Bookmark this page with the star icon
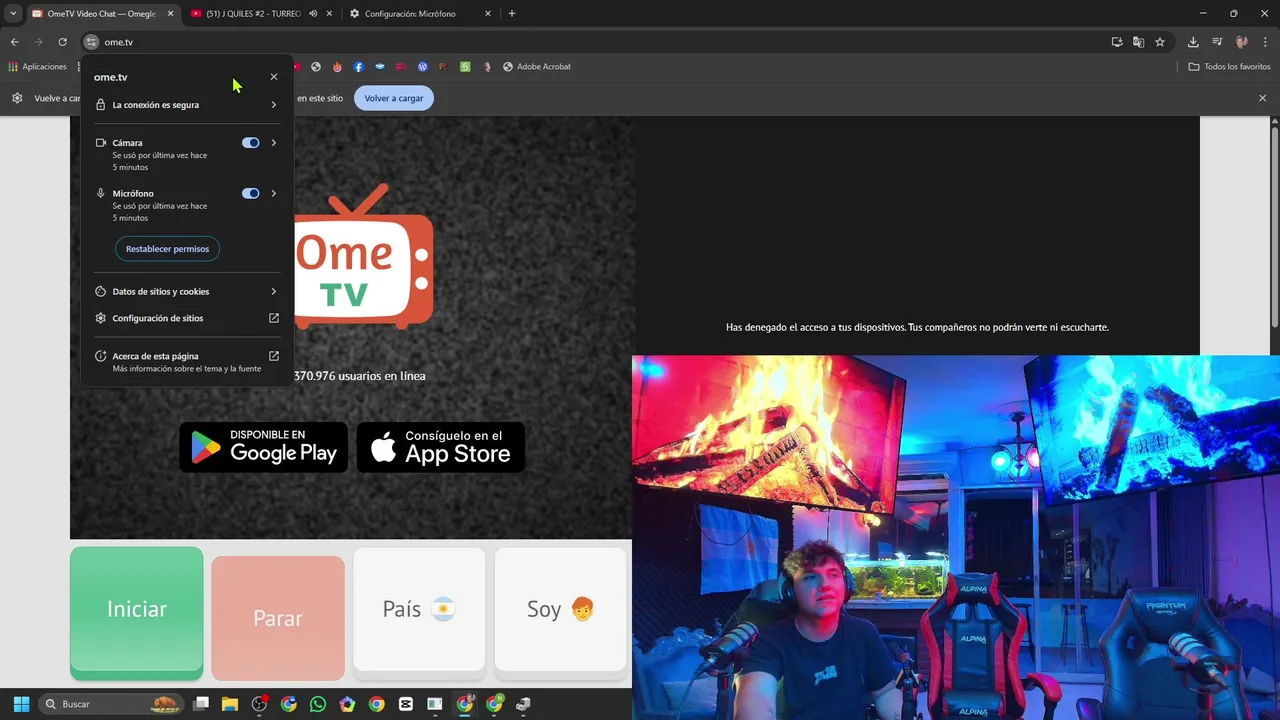Viewport: 1280px width, 720px height. pos(1160,42)
